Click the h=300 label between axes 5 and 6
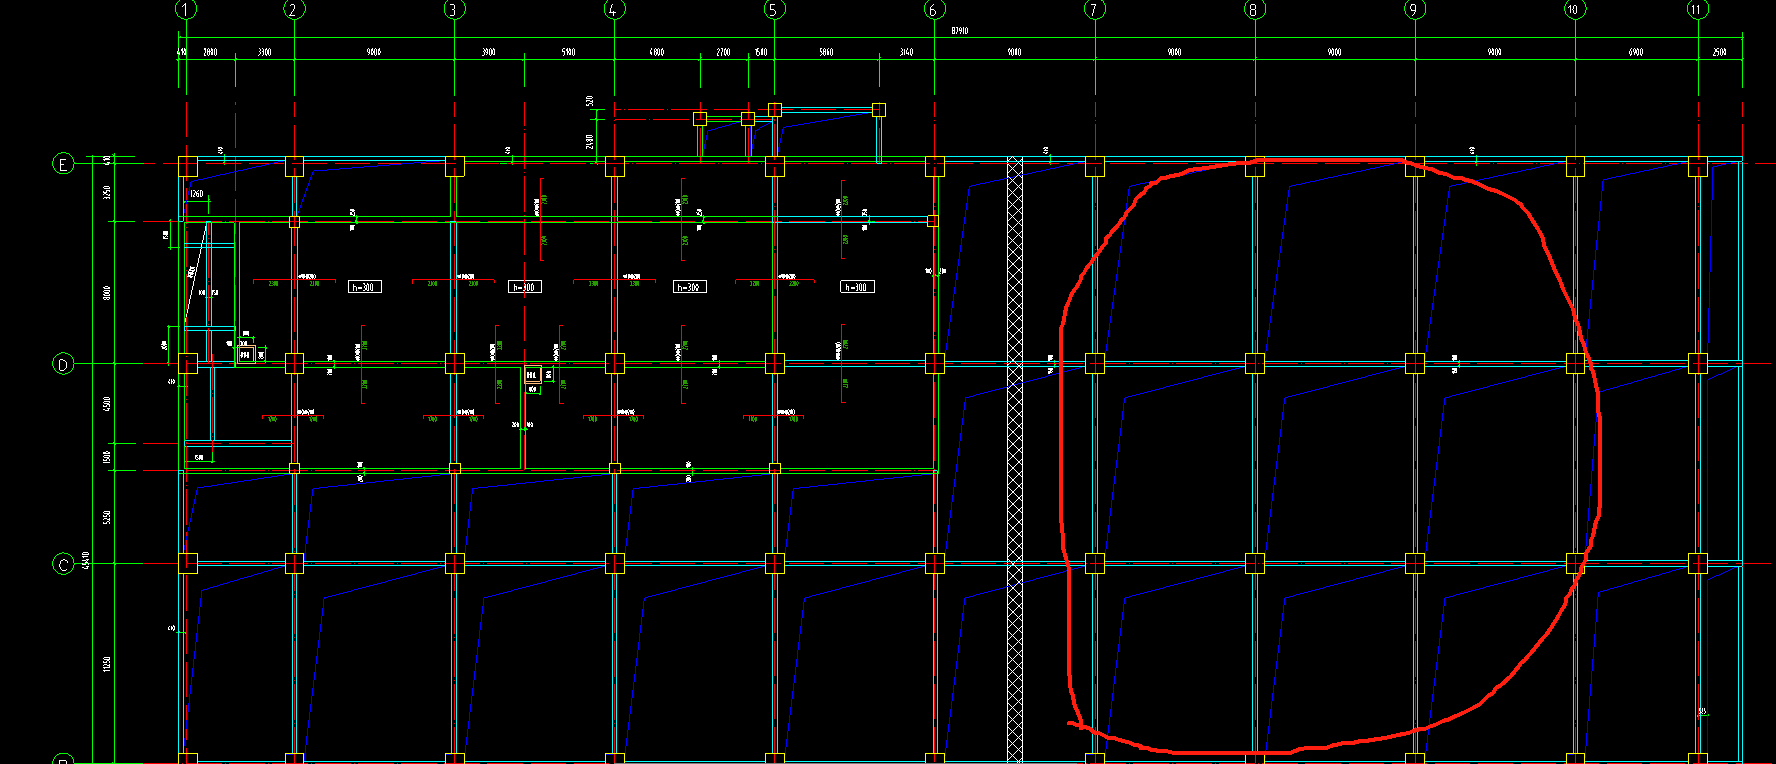The height and width of the screenshot is (764, 1776). click(857, 287)
